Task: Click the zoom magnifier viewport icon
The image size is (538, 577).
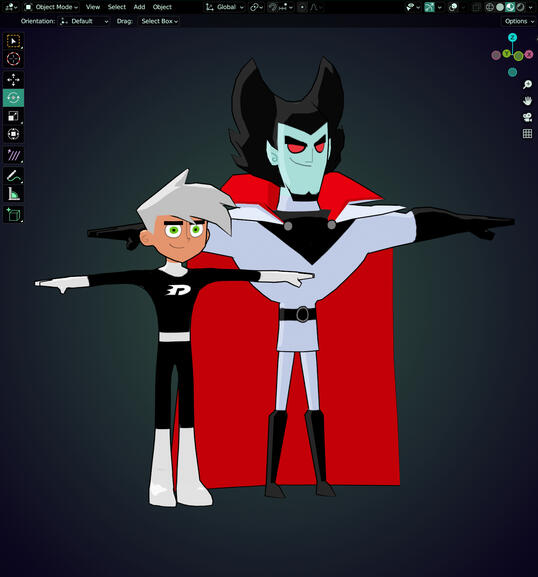Action: point(527,85)
